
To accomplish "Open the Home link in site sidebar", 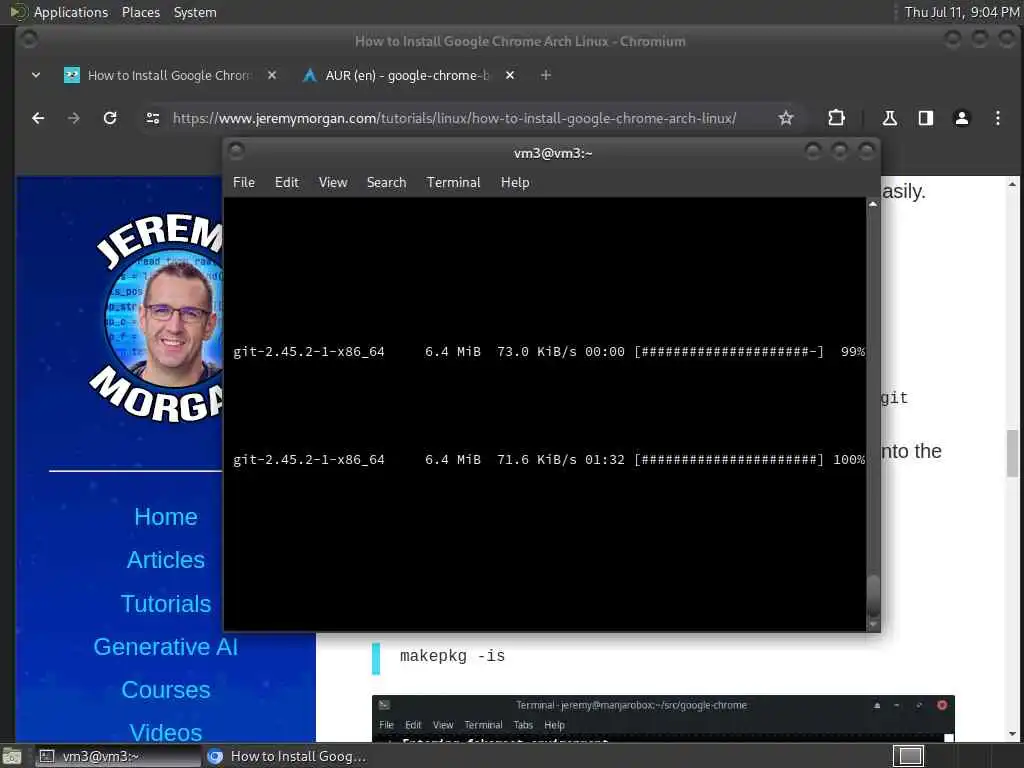I will click(166, 517).
